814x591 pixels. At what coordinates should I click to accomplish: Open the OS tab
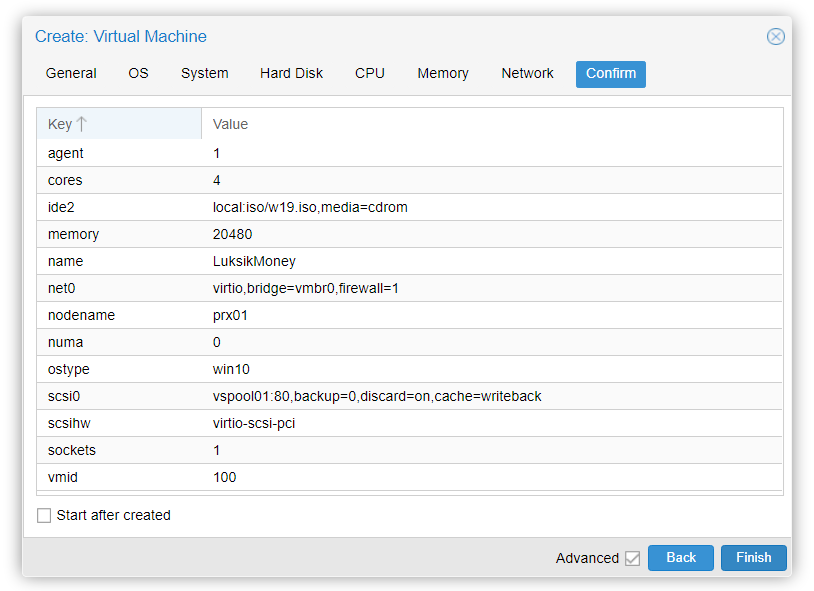(138, 74)
